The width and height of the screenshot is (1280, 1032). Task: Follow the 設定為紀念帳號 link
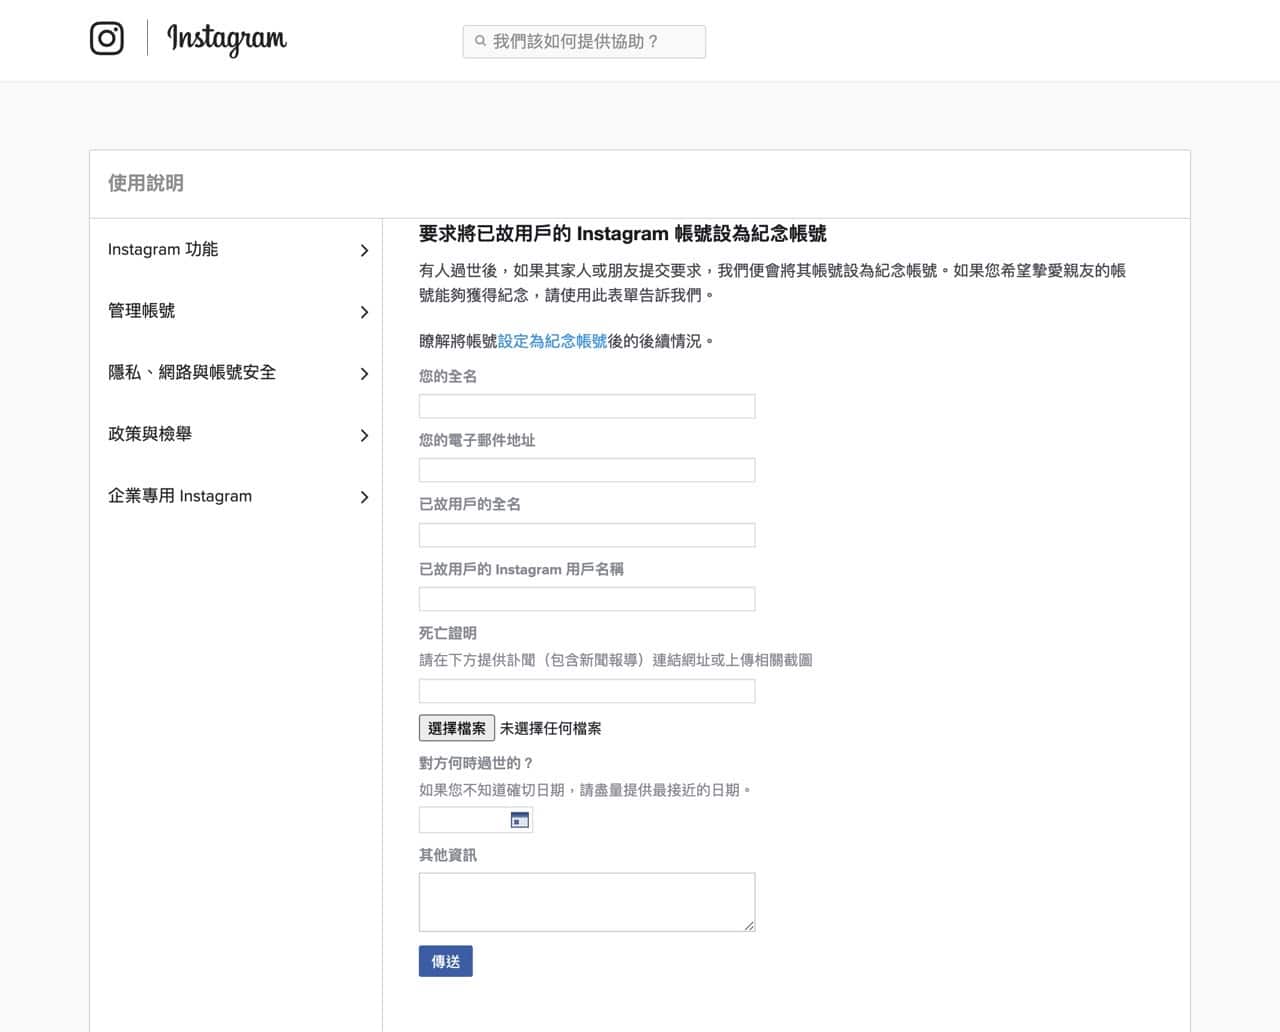point(552,341)
